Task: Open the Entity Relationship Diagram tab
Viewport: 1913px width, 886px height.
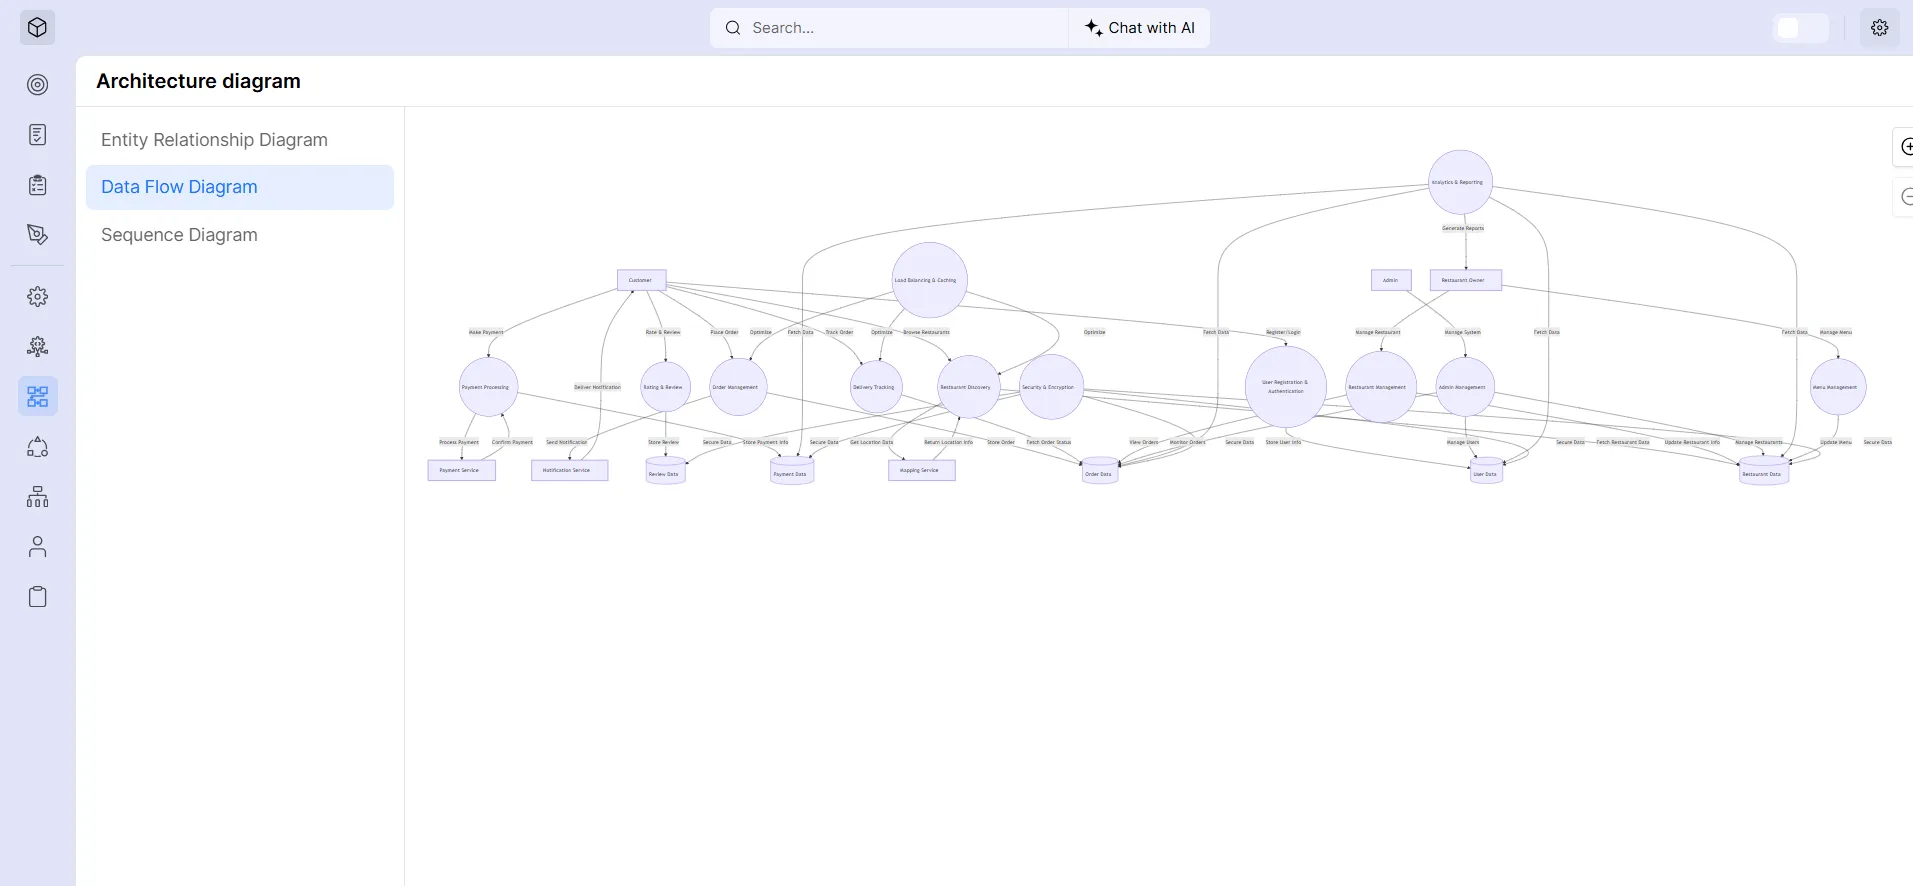Action: [x=240, y=140]
